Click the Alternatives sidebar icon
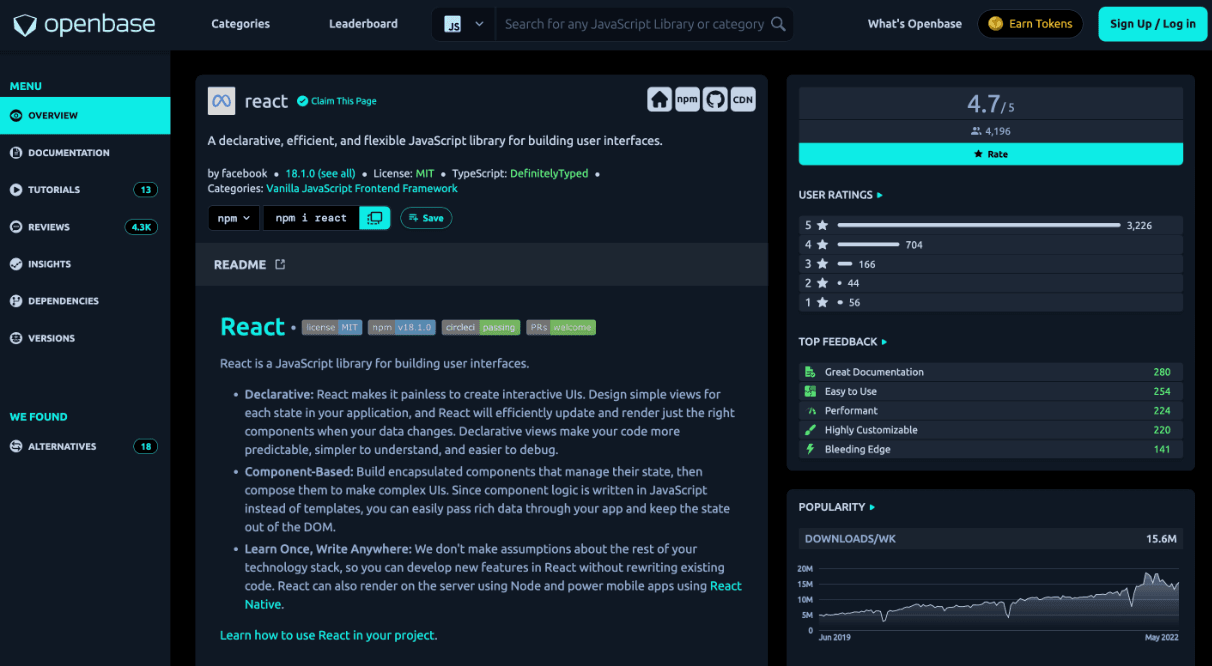Image resolution: width=1212 pixels, height=666 pixels. (16, 446)
